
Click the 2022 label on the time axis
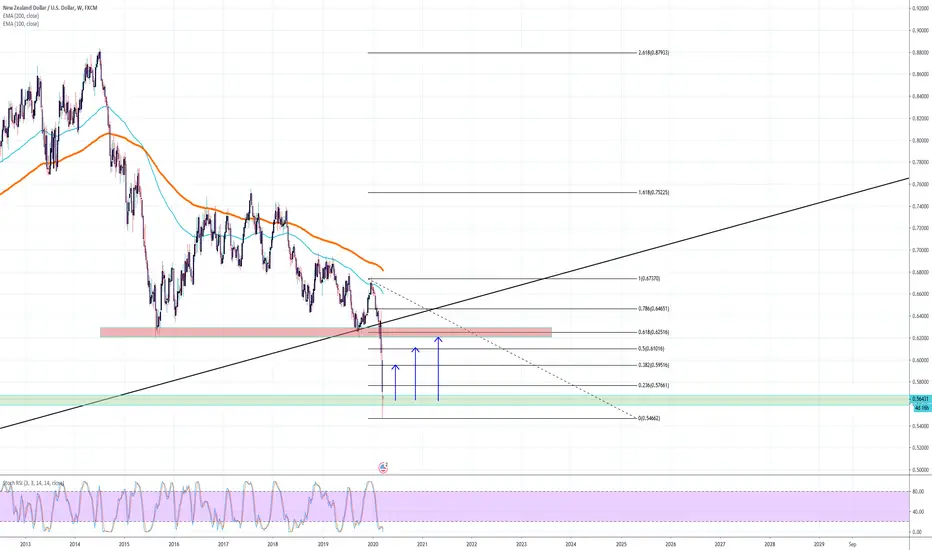point(472,544)
